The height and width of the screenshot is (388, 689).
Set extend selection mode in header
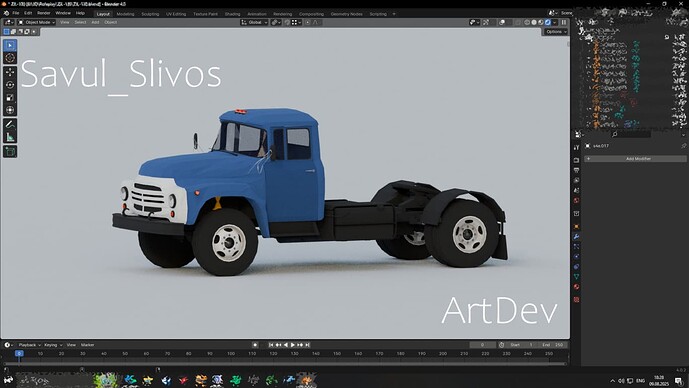(13, 32)
